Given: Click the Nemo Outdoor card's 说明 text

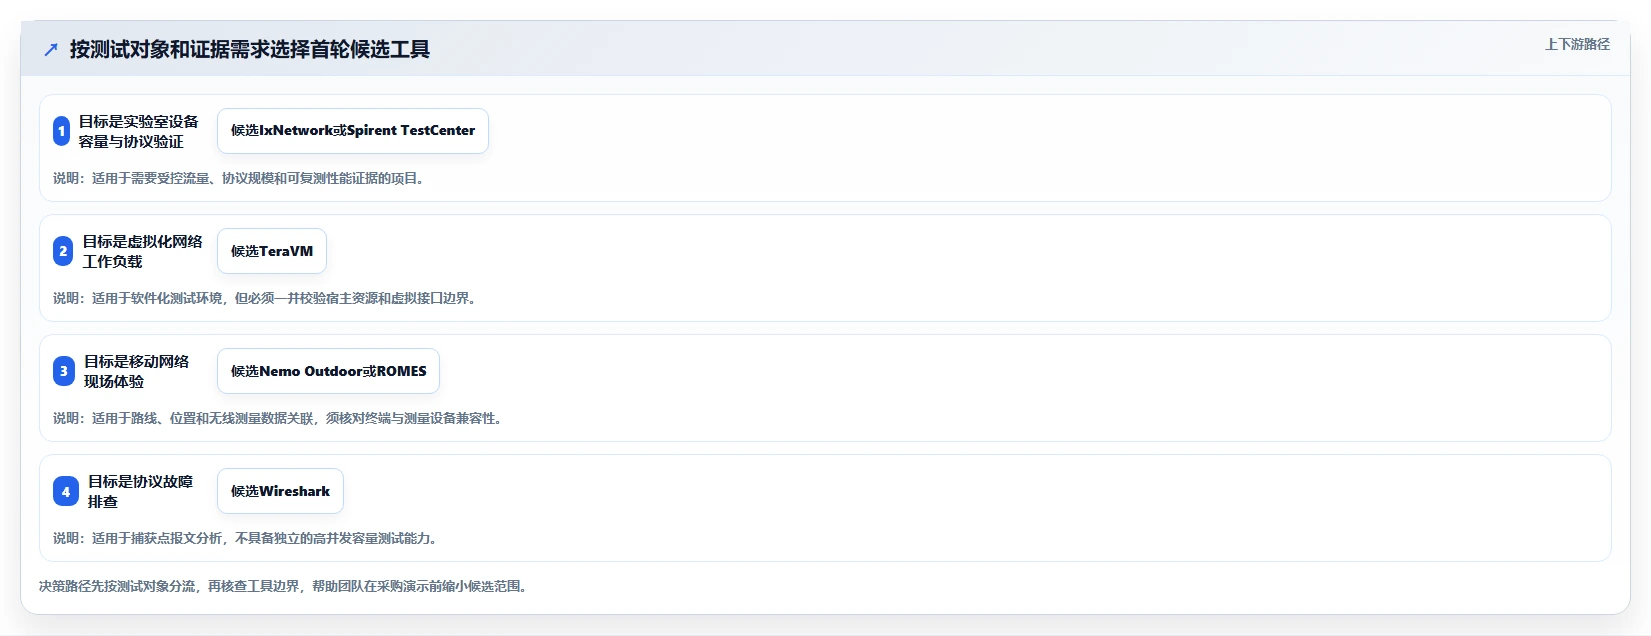Looking at the screenshot, I should coord(279,418).
